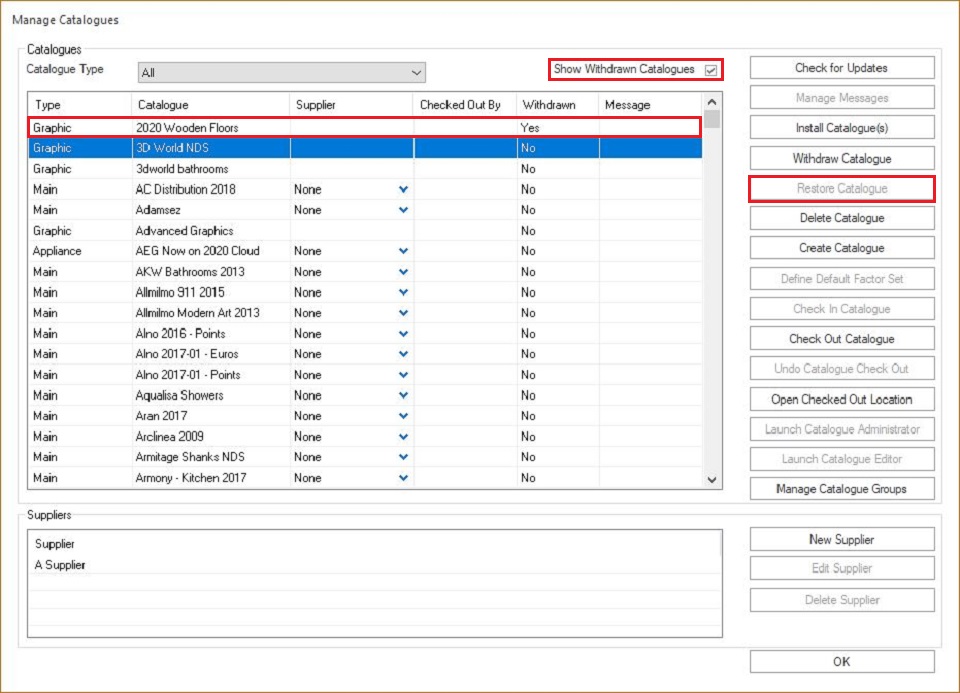Open supplier dropdown for Aran 2017
This screenshot has height=693, width=960.
click(x=403, y=416)
